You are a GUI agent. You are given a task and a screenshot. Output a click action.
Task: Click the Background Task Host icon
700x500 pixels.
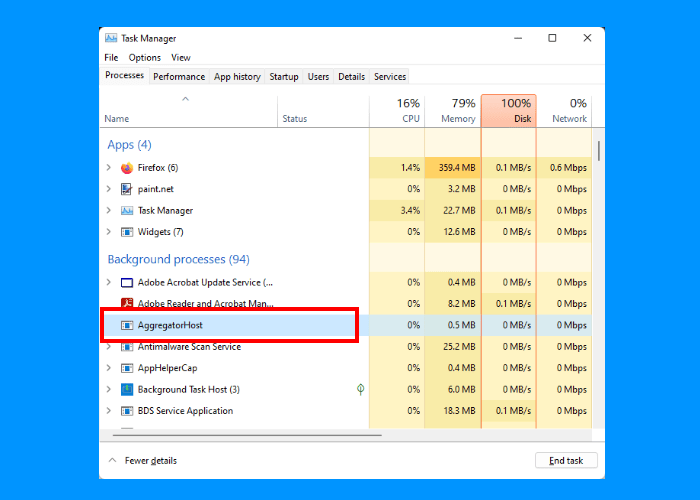pyautogui.click(x=127, y=389)
